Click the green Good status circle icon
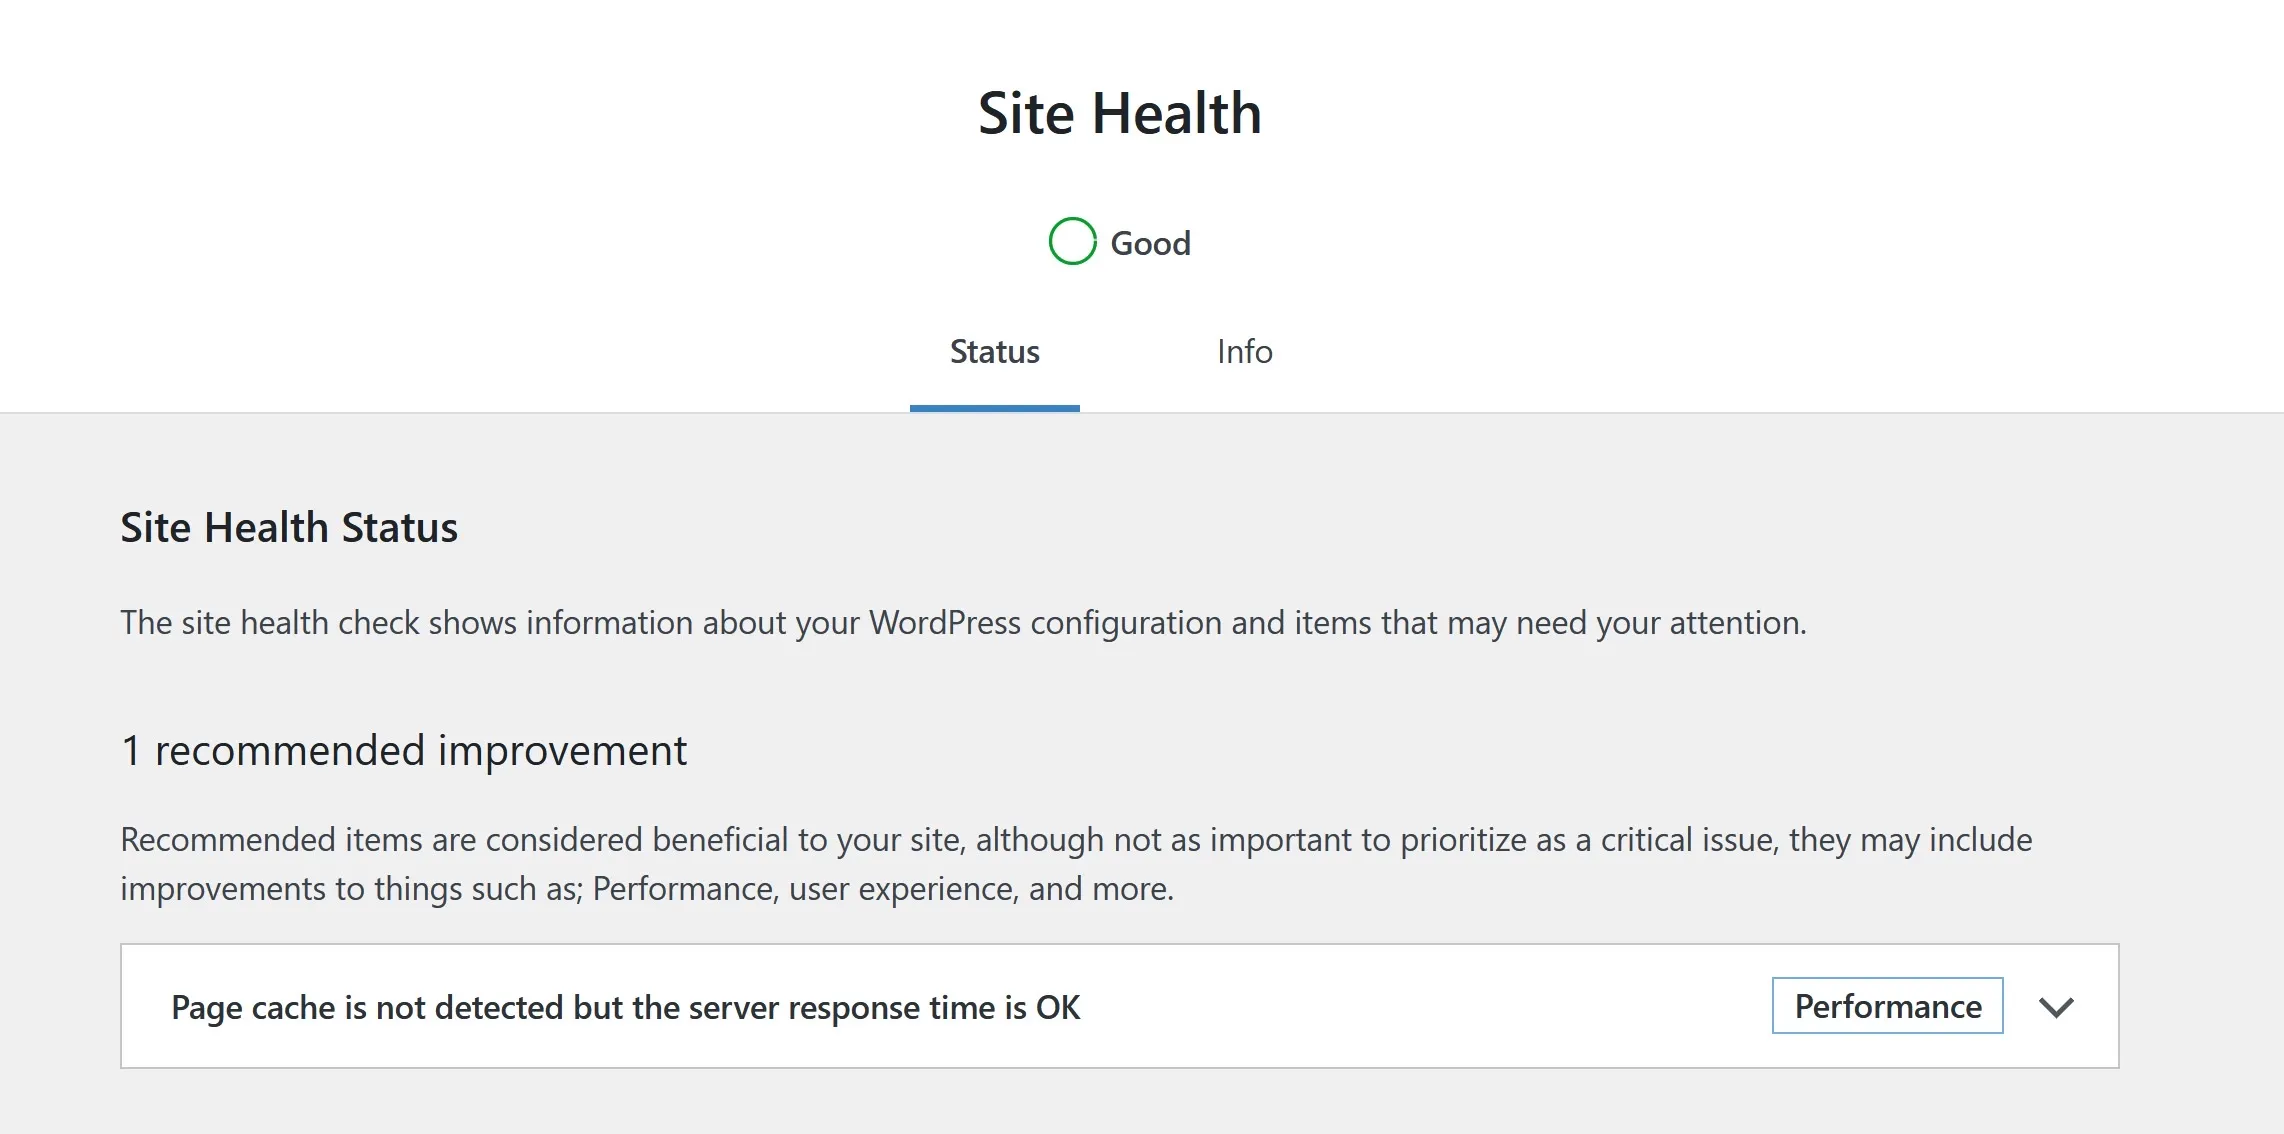 (1072, 240)
